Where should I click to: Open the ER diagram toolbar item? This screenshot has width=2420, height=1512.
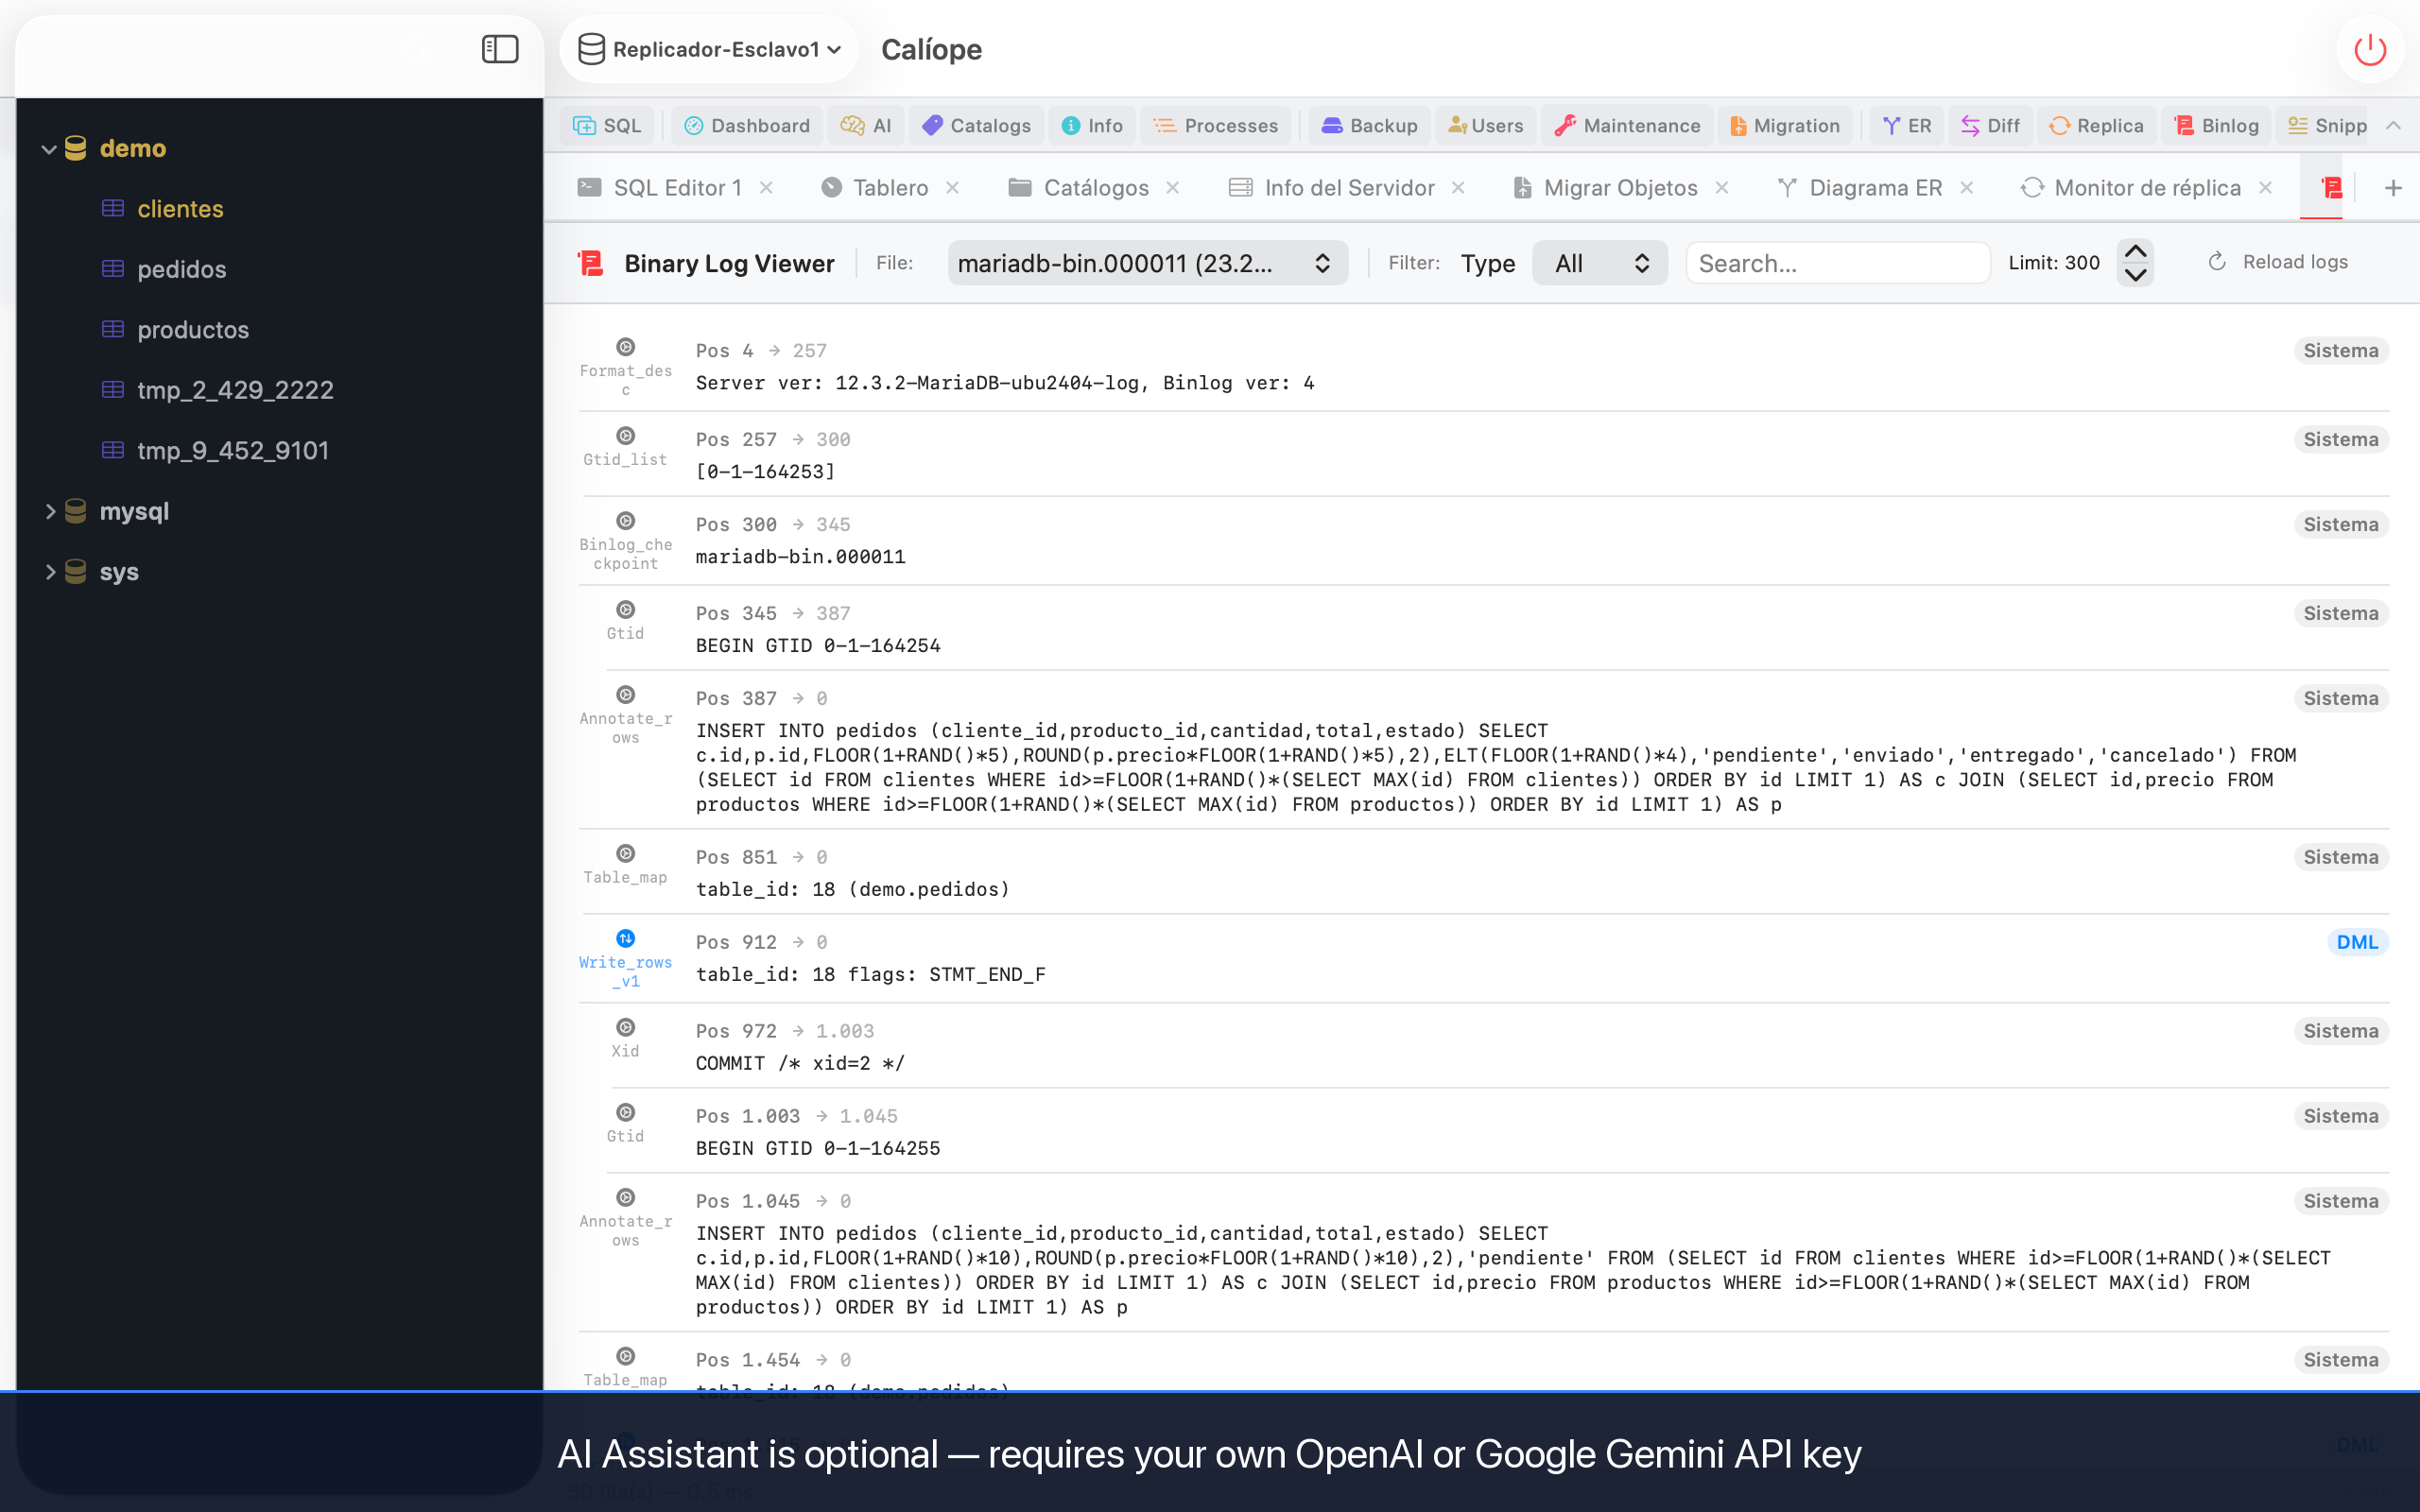point(1907,125)
